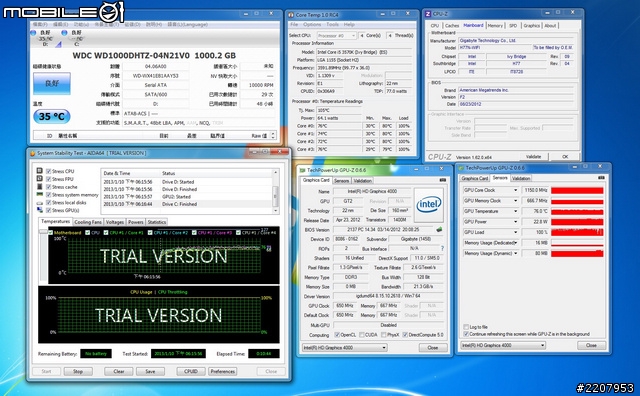Click the event log scrollbar down arrow
The height and width of the screenshot is (396, 640).
276,211
